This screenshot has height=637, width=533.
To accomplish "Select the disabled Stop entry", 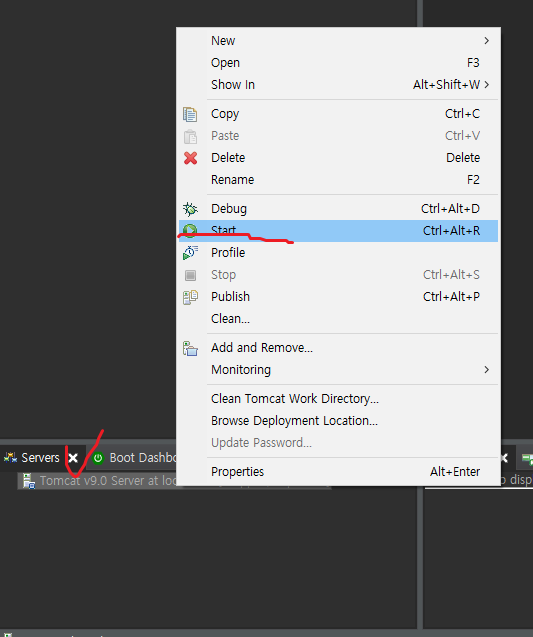I will click(338, 275).
